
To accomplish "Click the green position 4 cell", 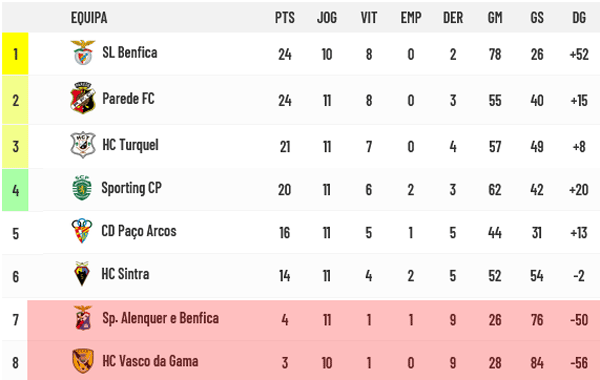I will pyautogui.click(x=15, y=190).
